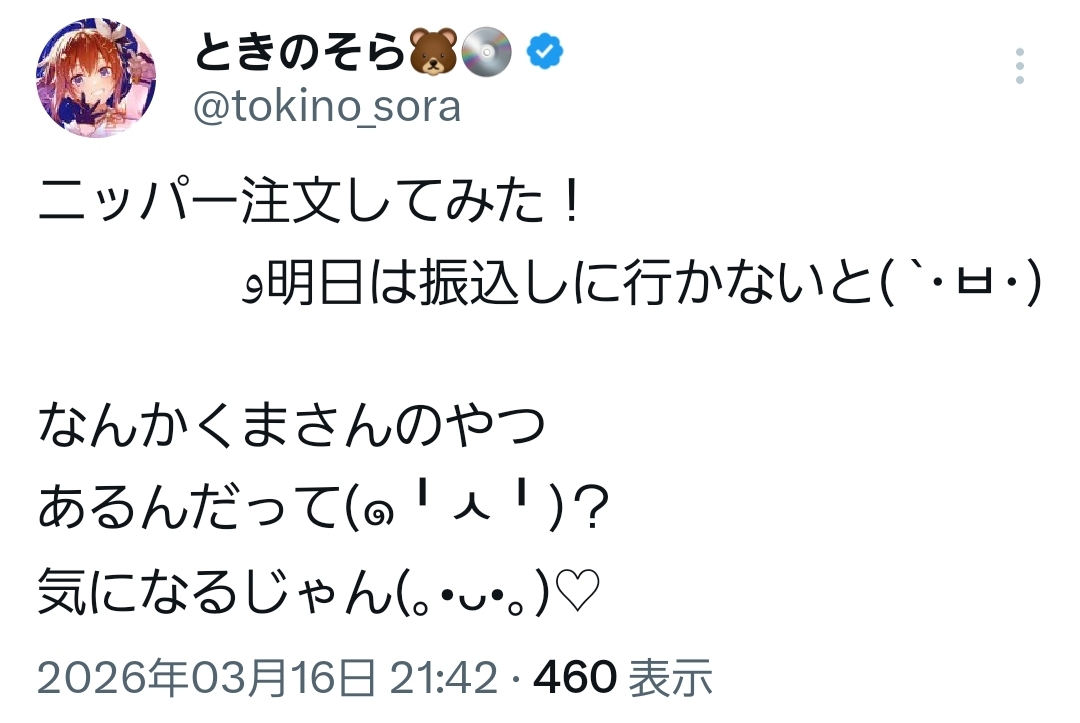Click the kaomoji after 行かないと
Viewport: 1080px width, 723px height.
pos(960,288)
